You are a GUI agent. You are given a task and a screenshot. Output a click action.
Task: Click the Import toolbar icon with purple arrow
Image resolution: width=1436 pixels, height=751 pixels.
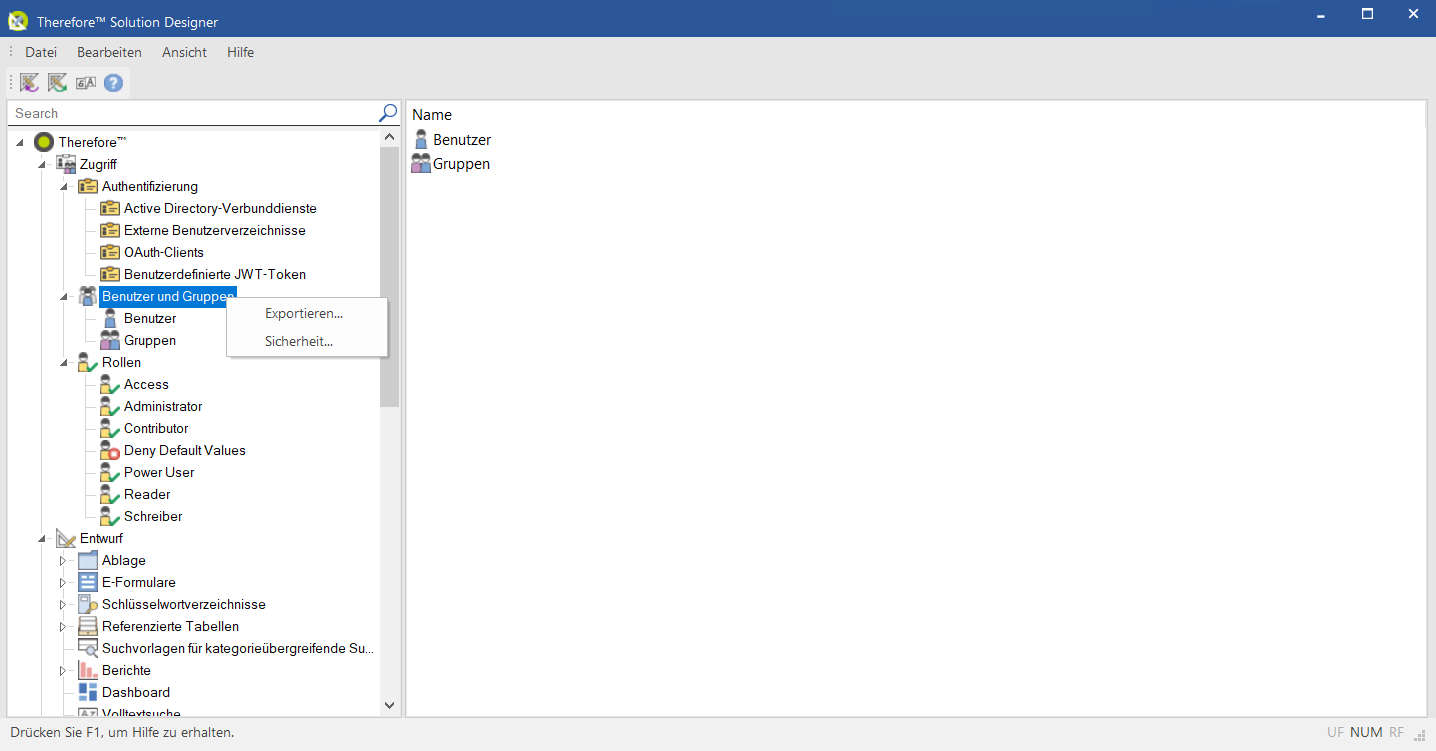pos(28,83)
